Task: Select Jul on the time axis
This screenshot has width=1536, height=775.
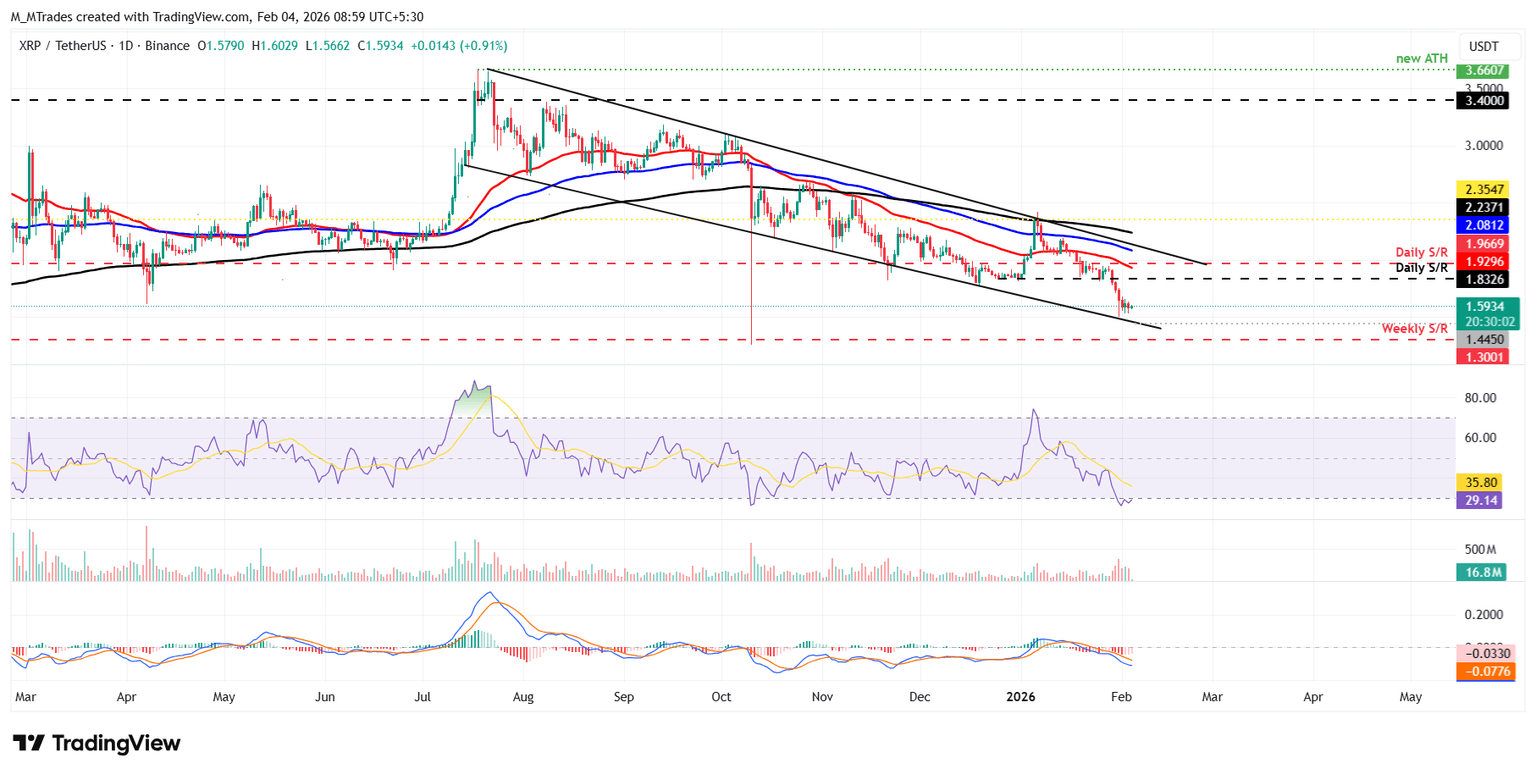Action: click(422, 694)
